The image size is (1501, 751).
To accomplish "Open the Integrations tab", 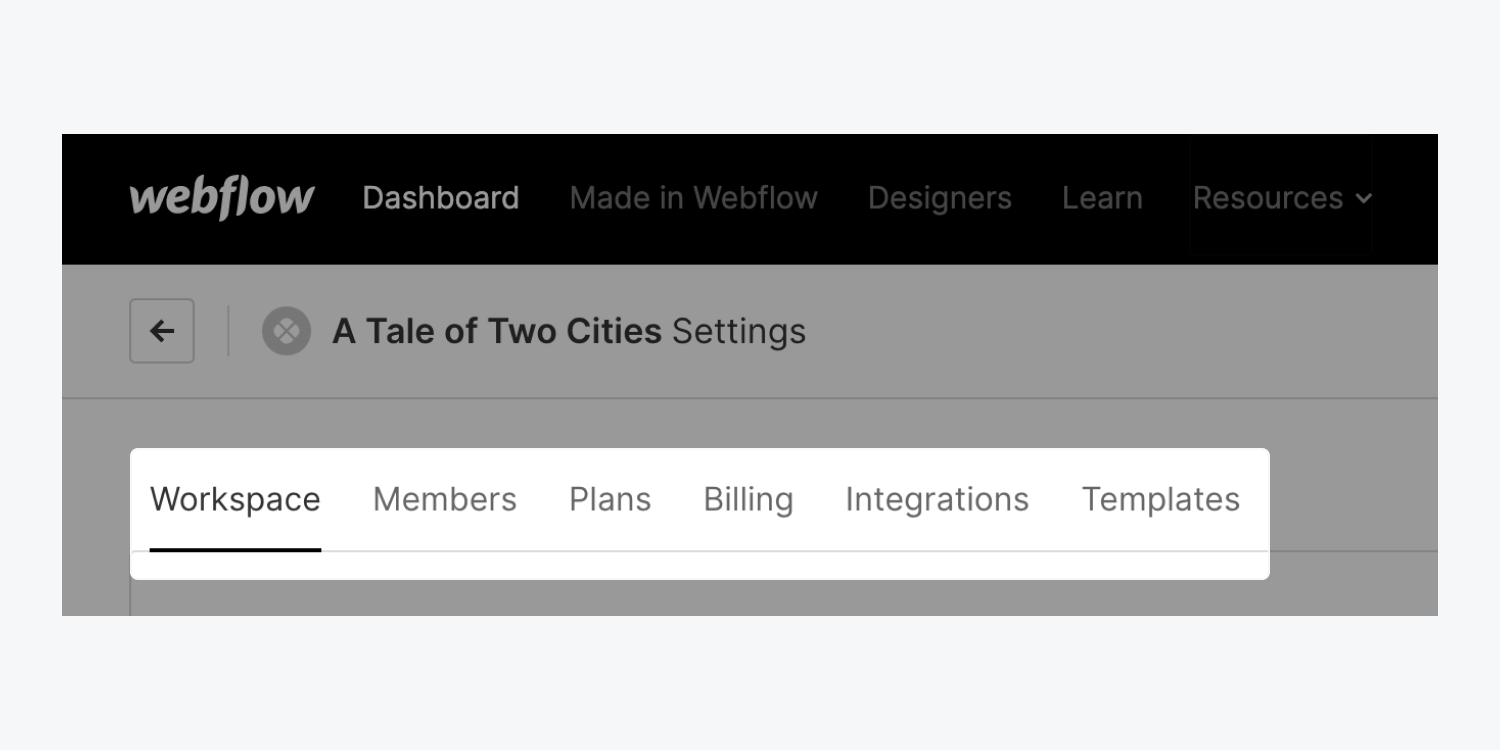I will 937,499.
